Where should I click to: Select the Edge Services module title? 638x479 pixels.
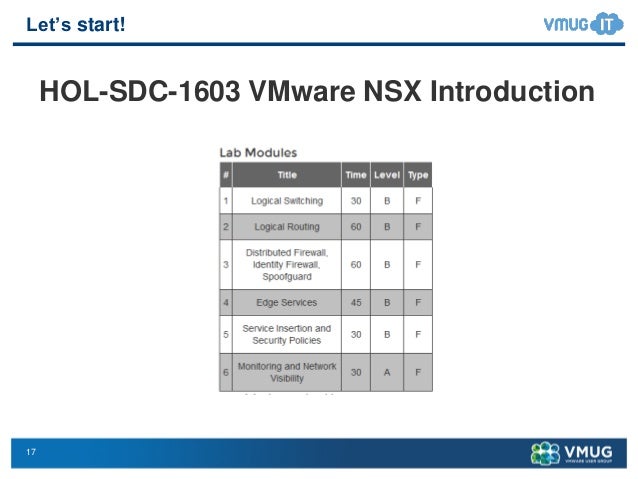point(287,302)
